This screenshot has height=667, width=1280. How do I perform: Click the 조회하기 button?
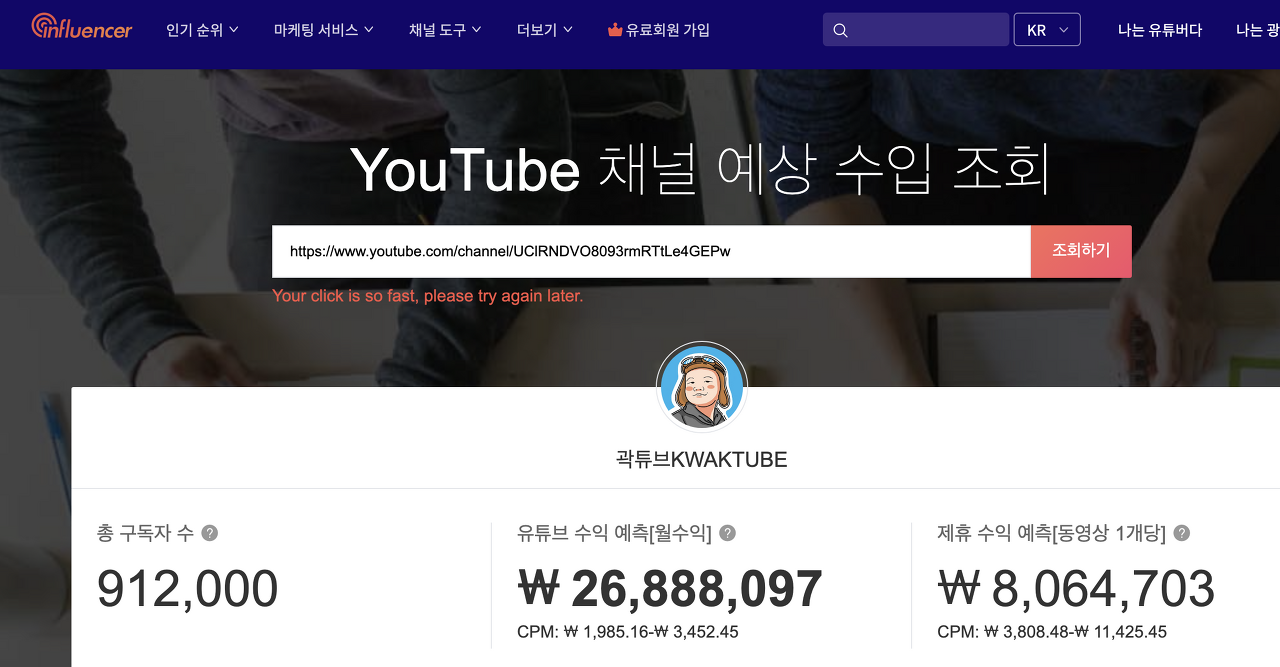coord(1081,251)
